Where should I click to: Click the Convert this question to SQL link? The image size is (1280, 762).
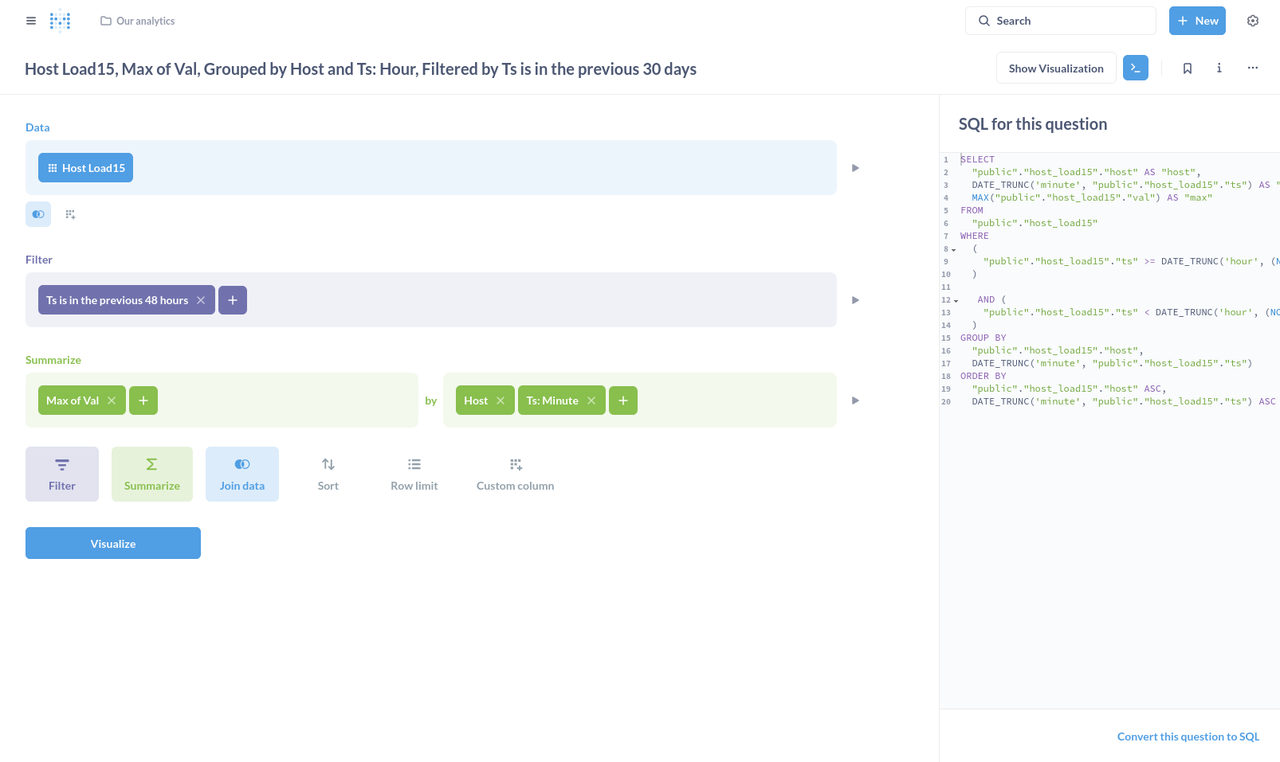point(1188,736)
